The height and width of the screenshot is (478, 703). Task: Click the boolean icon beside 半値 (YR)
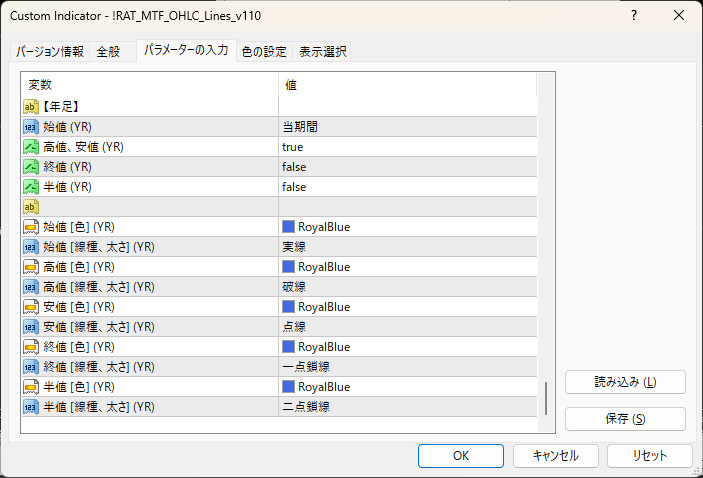coord(31,187)
